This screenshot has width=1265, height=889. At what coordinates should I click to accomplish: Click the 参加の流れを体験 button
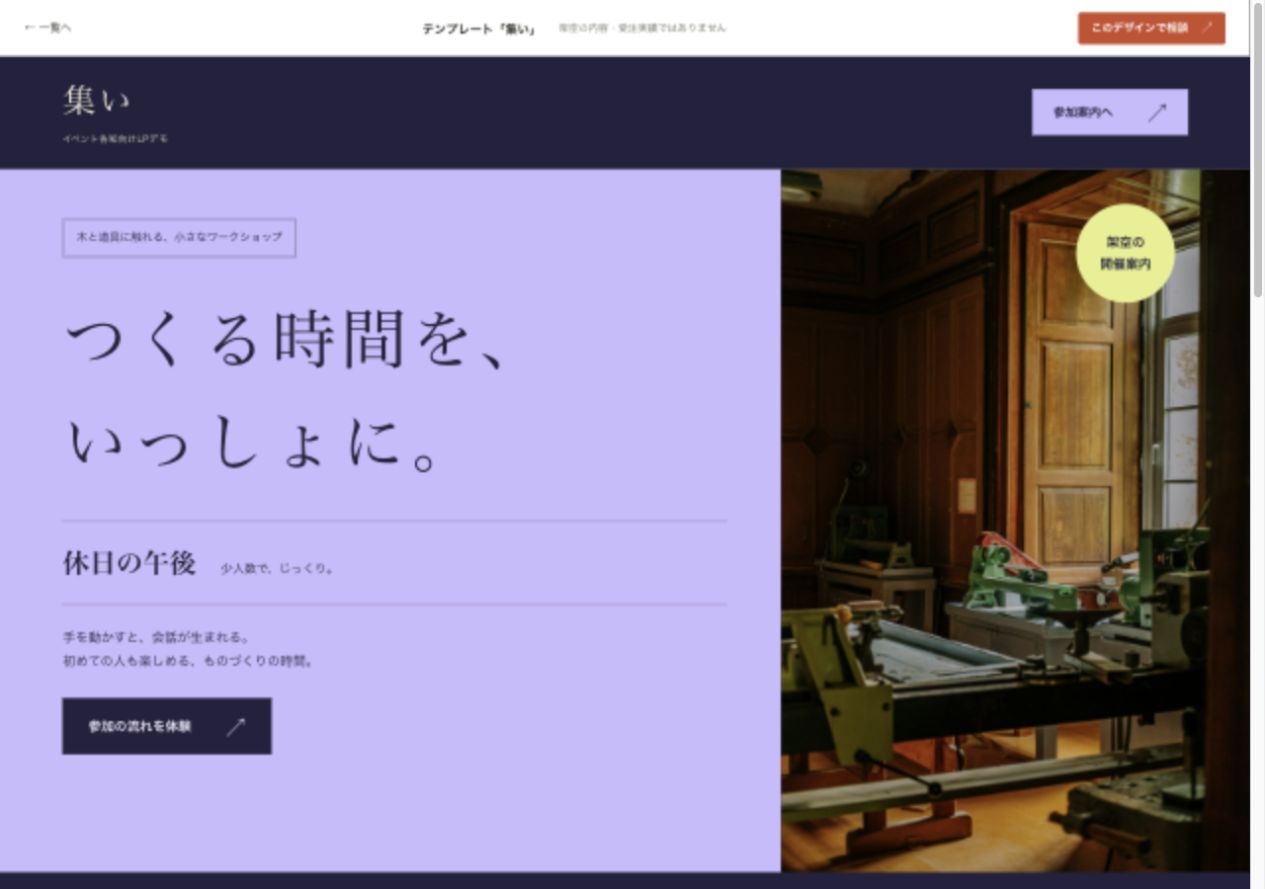coord(167,726)
